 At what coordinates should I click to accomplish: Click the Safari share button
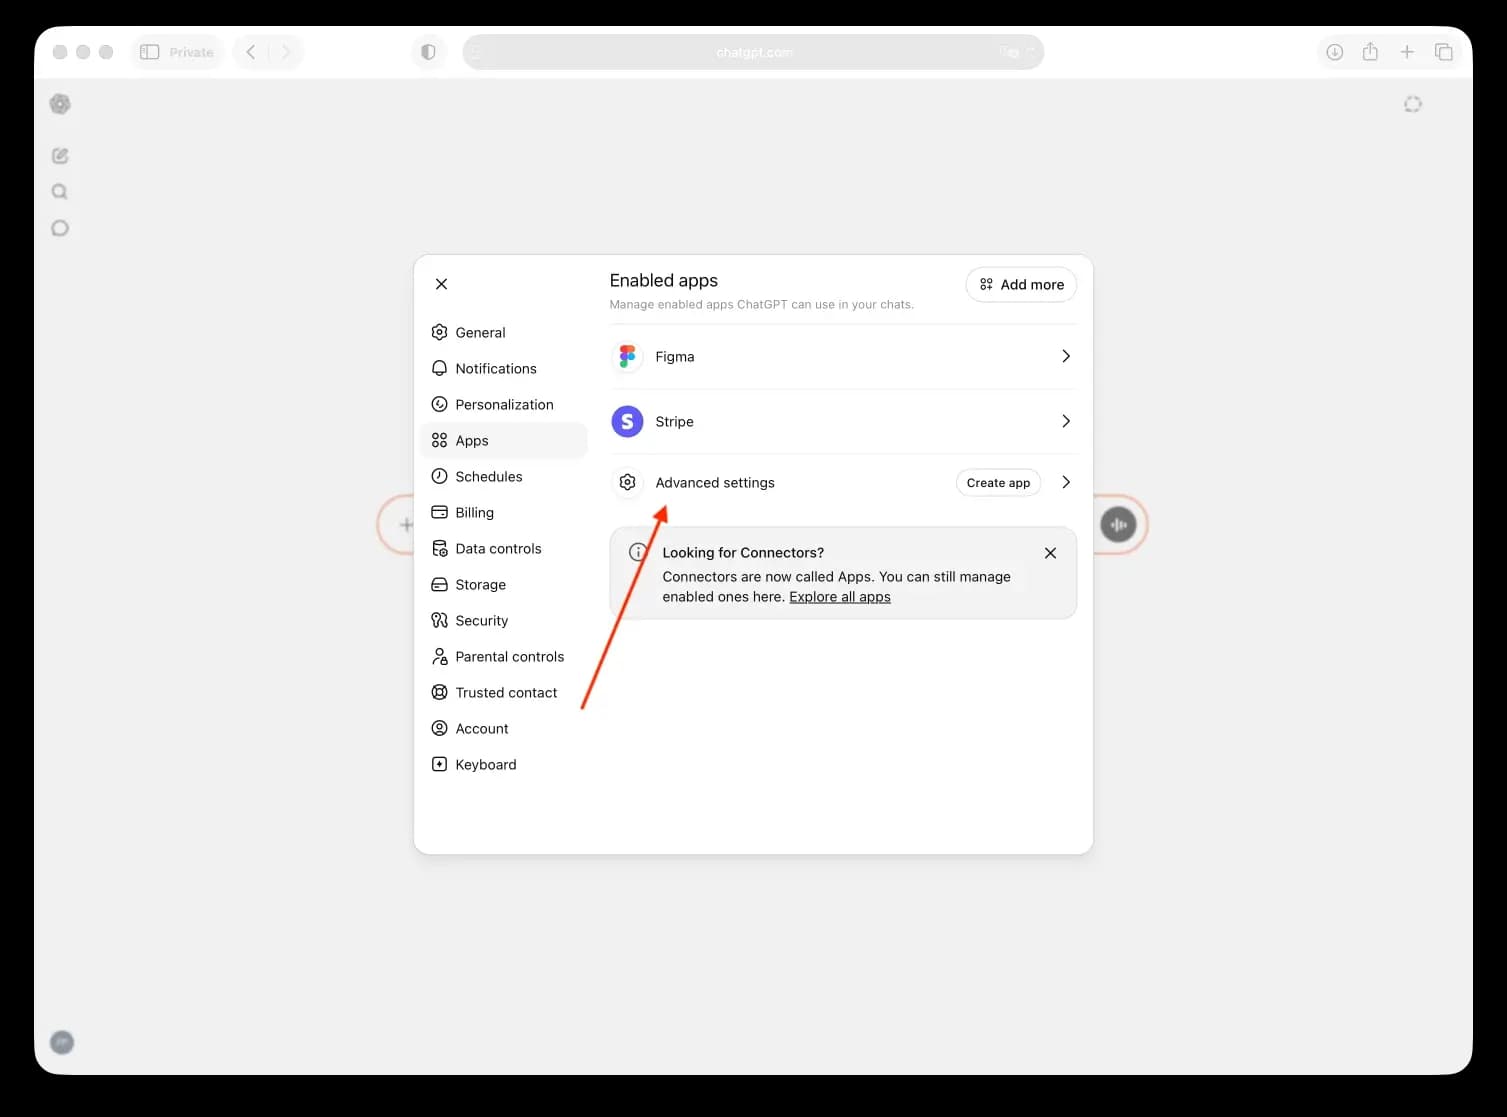1370,51
